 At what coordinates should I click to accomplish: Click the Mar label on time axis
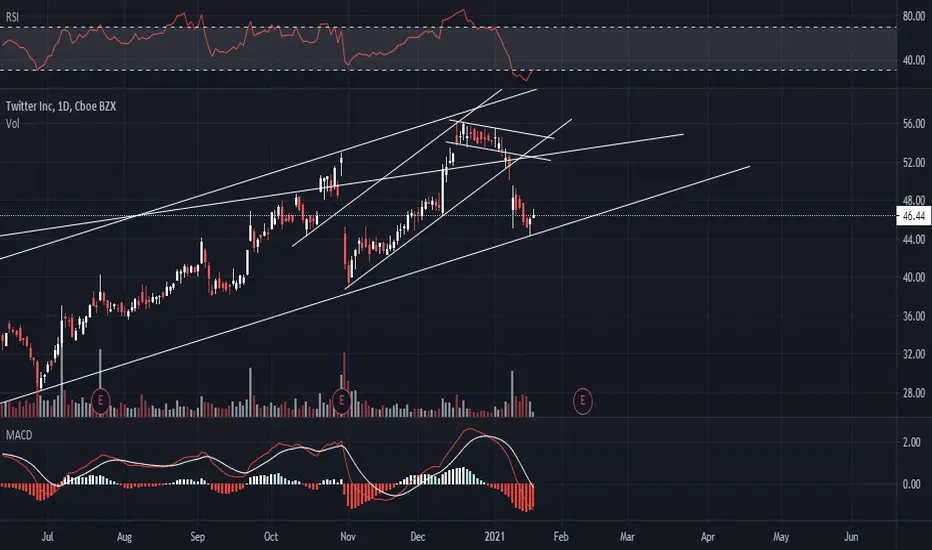(x=627, y=537)
